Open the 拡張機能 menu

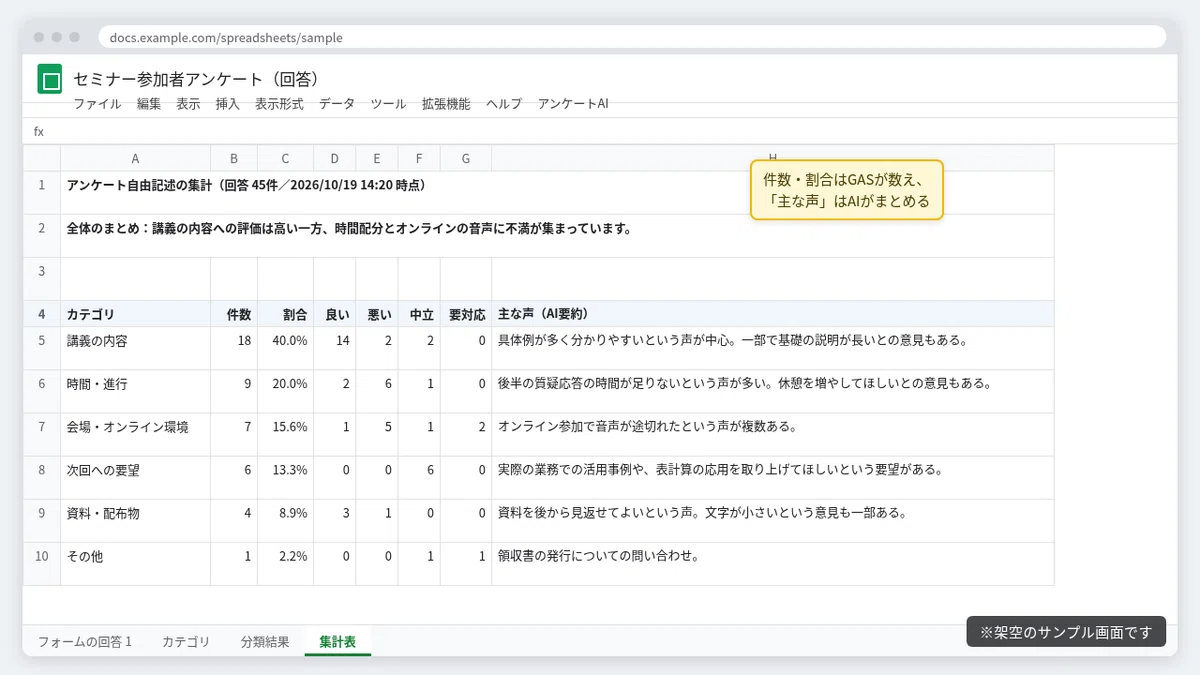click(446, 103)
